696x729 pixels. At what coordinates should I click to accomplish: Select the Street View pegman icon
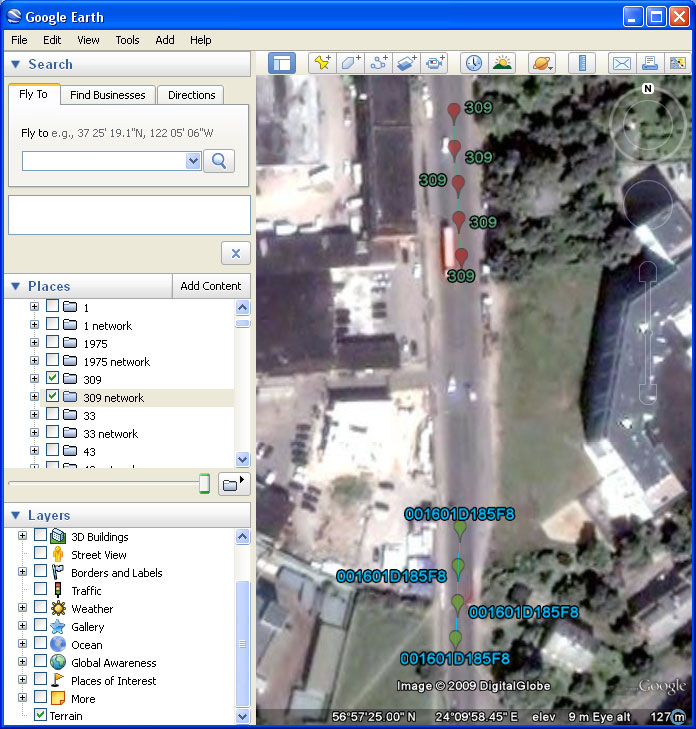(x=58, y=555)
